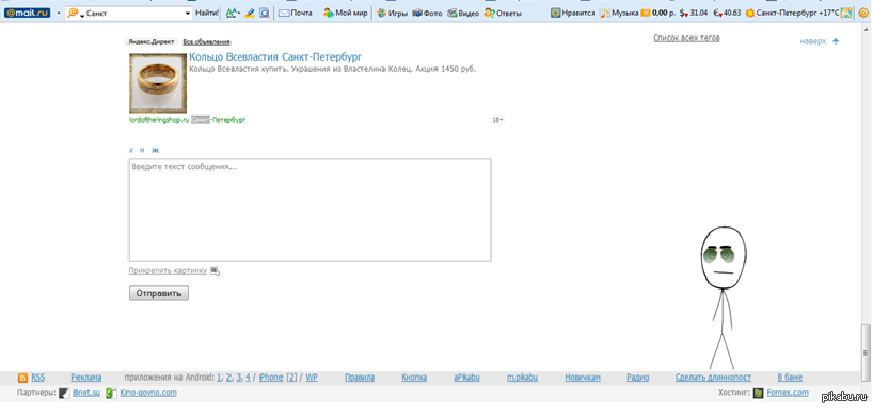Click the 0,00 р. balance indicator
The width and height of the screenshot is (872, 408).
pos(658,13)
